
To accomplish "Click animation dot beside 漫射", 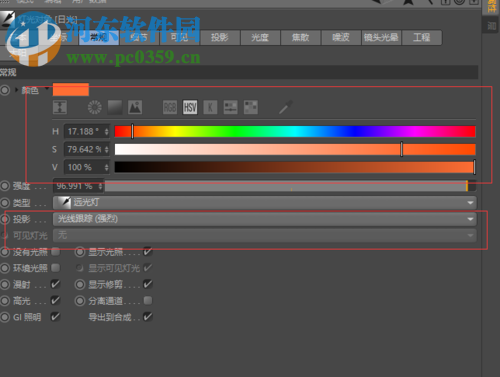I will pyautogui.click(x=5, y=284).
